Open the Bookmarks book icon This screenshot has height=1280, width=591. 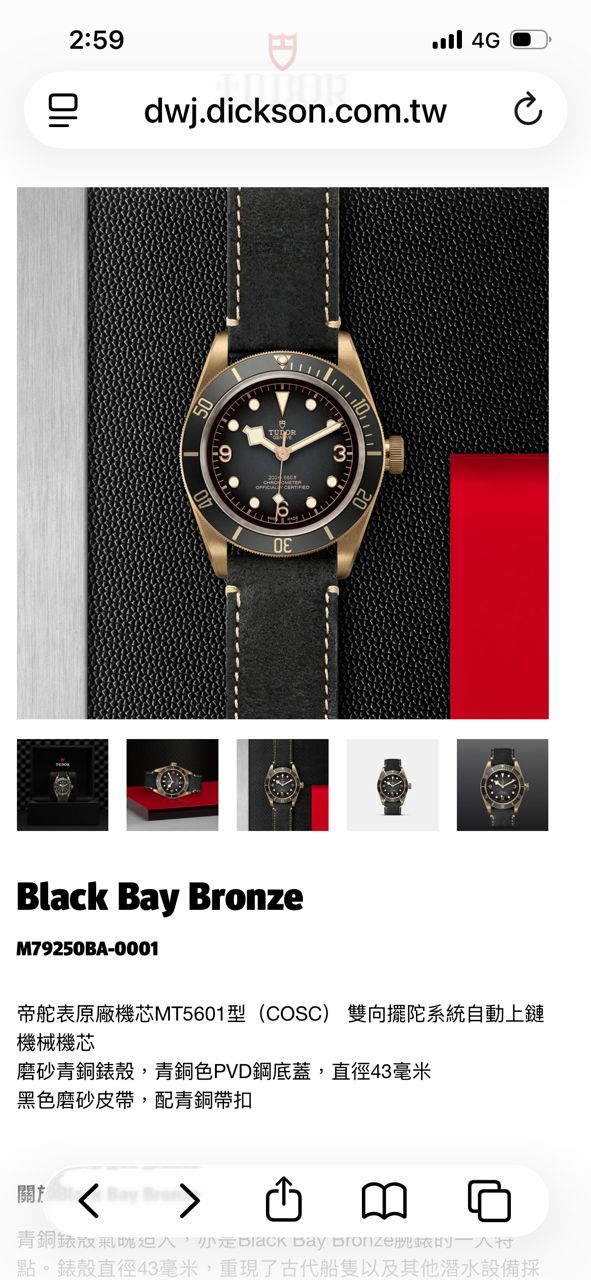[x=384, y=1201]
